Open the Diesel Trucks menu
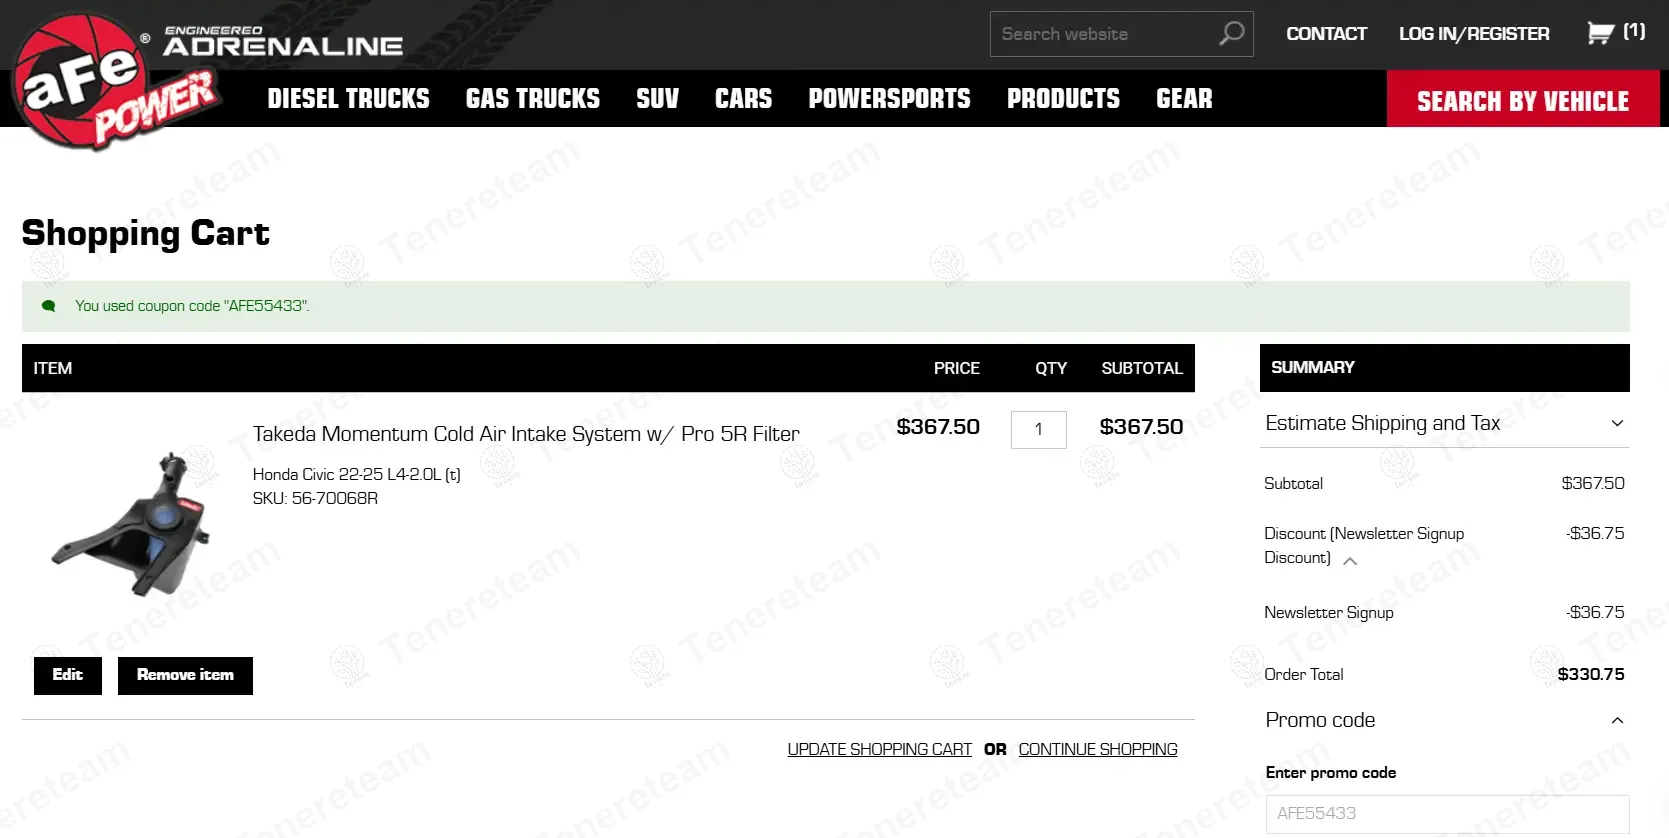This screenshot has height=838, width=1669. (348, 99)
